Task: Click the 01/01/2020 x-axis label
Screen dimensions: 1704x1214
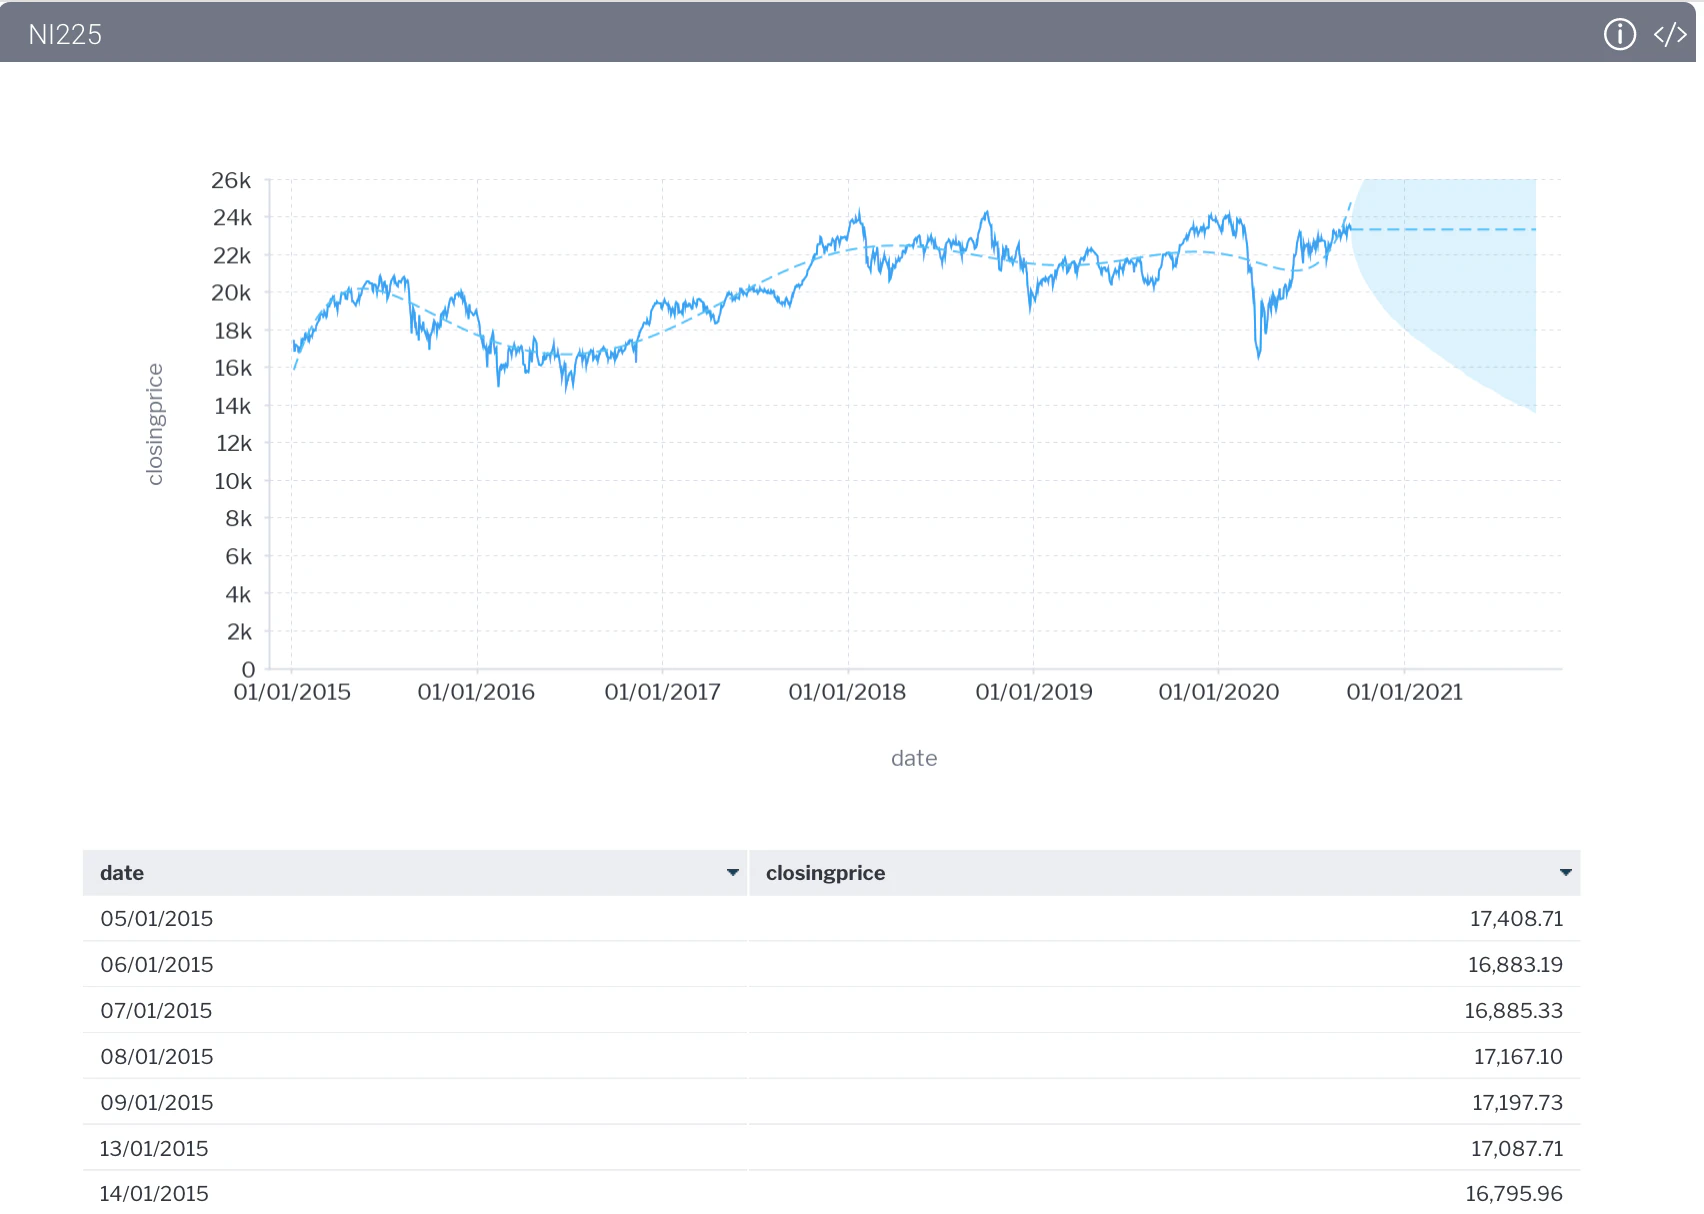Action: [1219, 692]
